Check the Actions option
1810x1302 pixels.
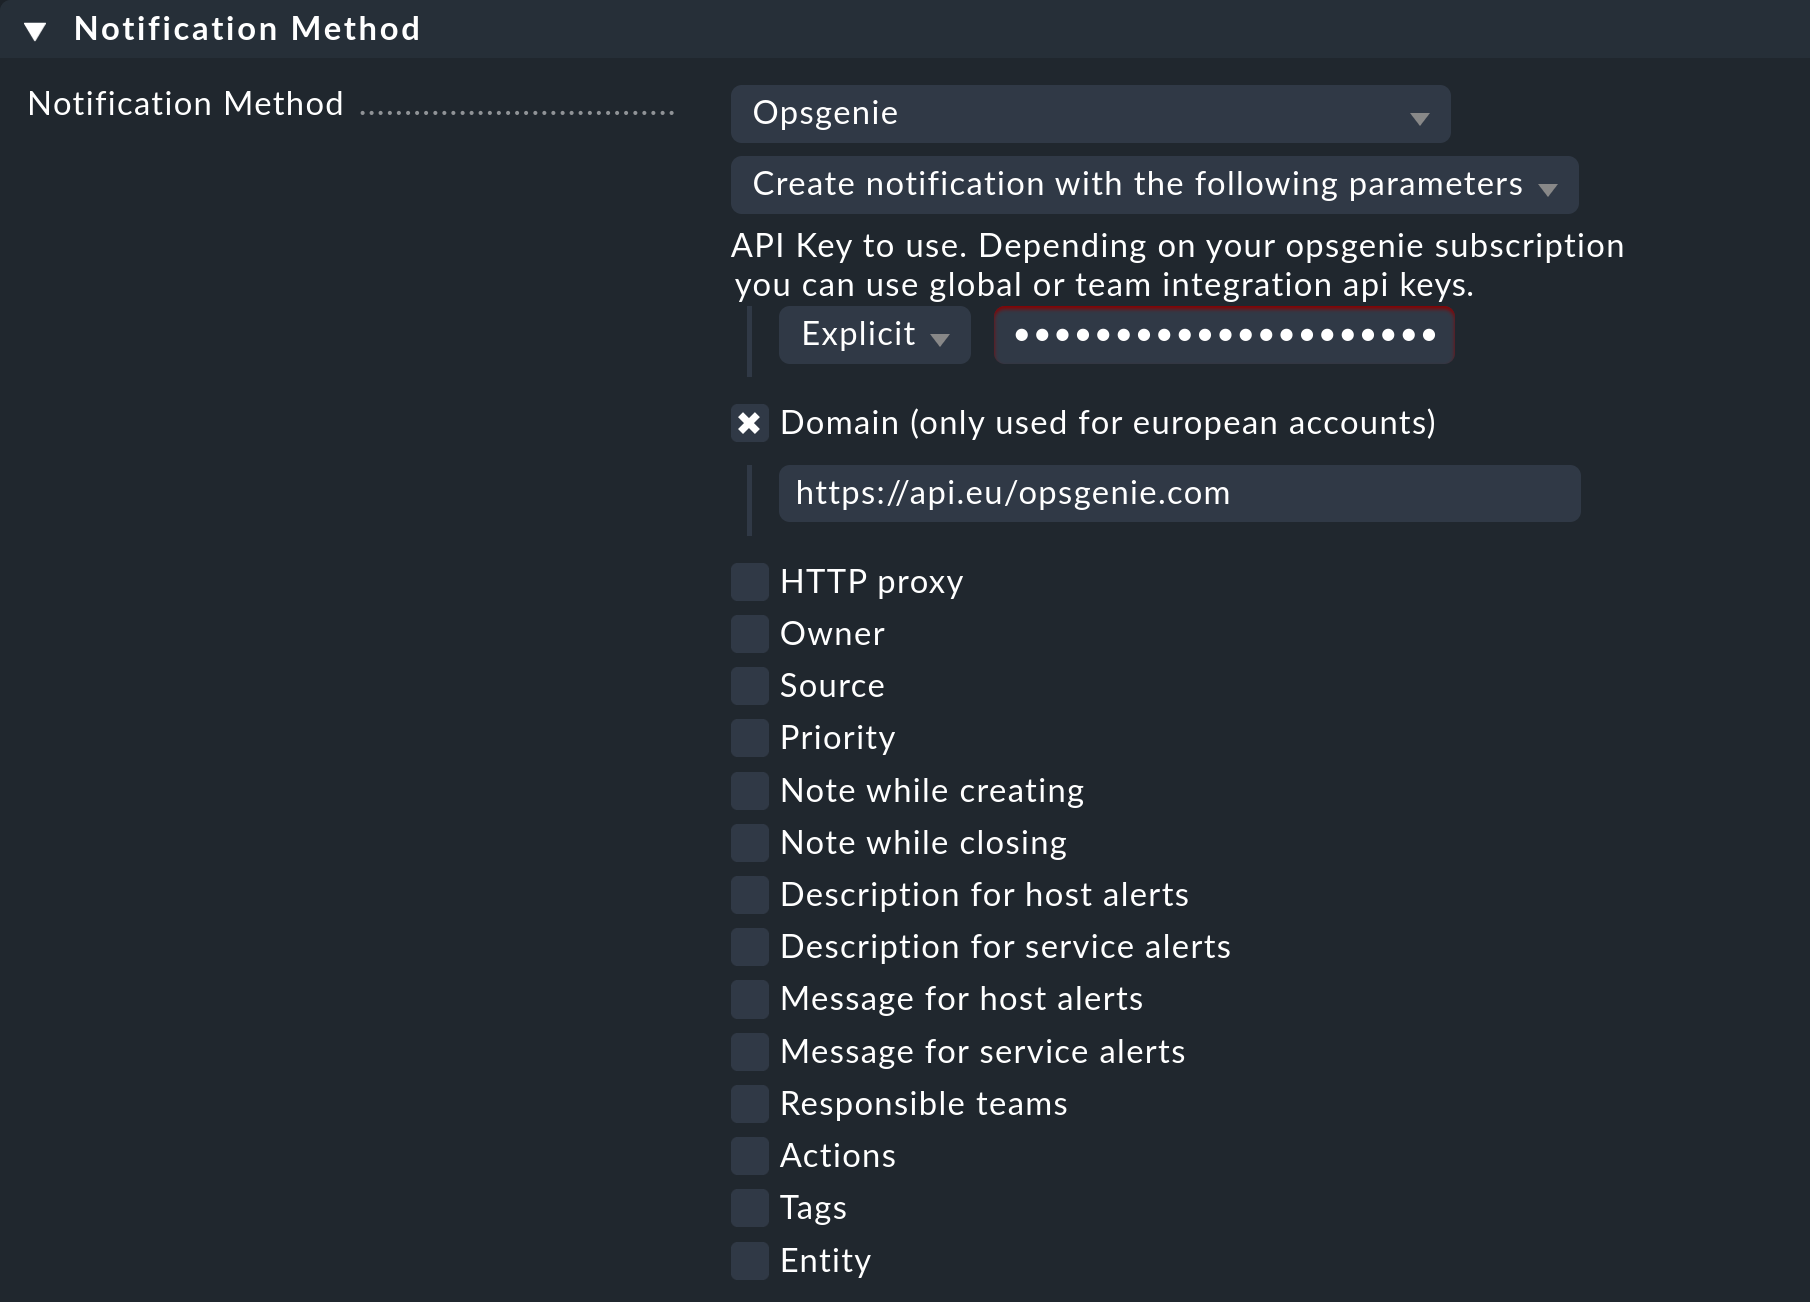(750, 1156)
